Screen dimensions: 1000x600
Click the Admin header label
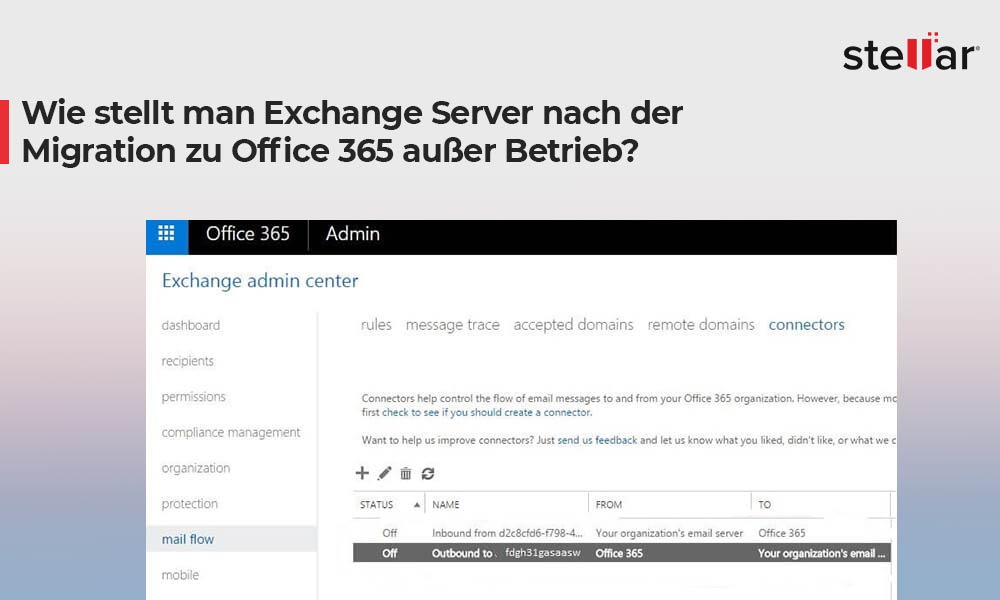[353, 234]
